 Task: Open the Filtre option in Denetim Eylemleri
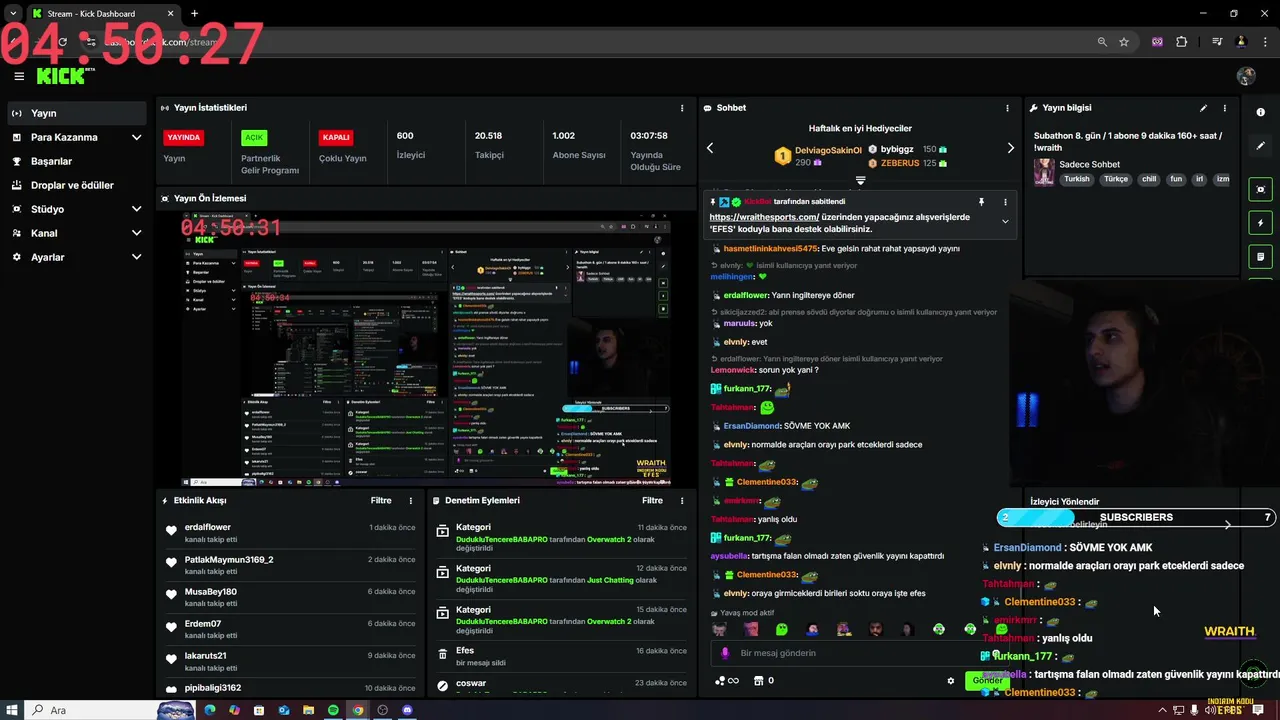(x=652, y=500)
